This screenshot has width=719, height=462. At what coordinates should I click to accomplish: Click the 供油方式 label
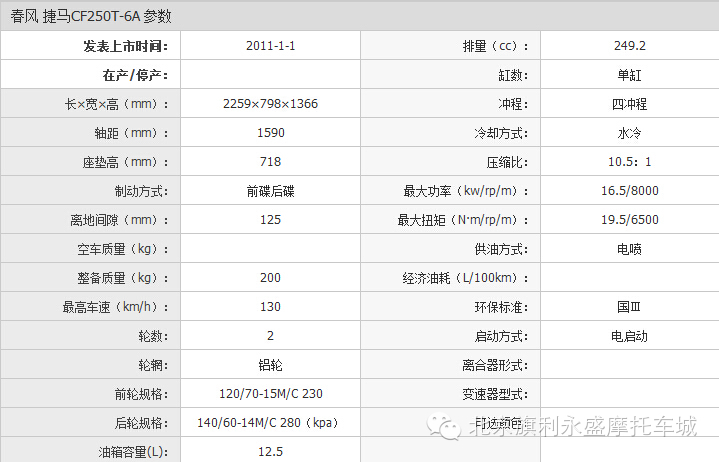[x=501, y=249]
